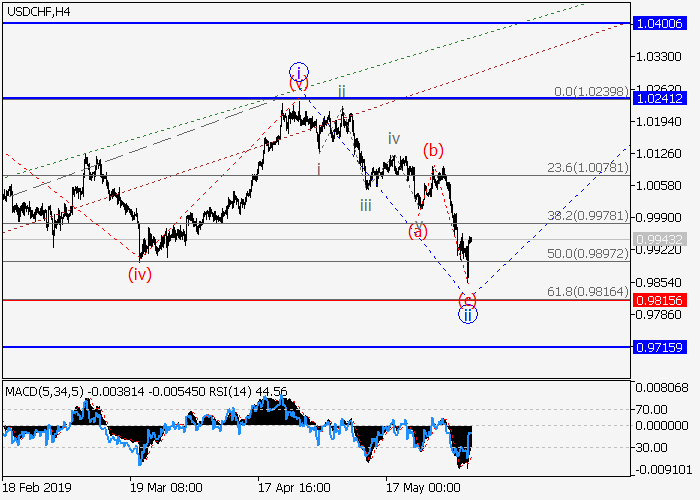Select the green iv wave label
700x500 pixels.
(394, 138)
